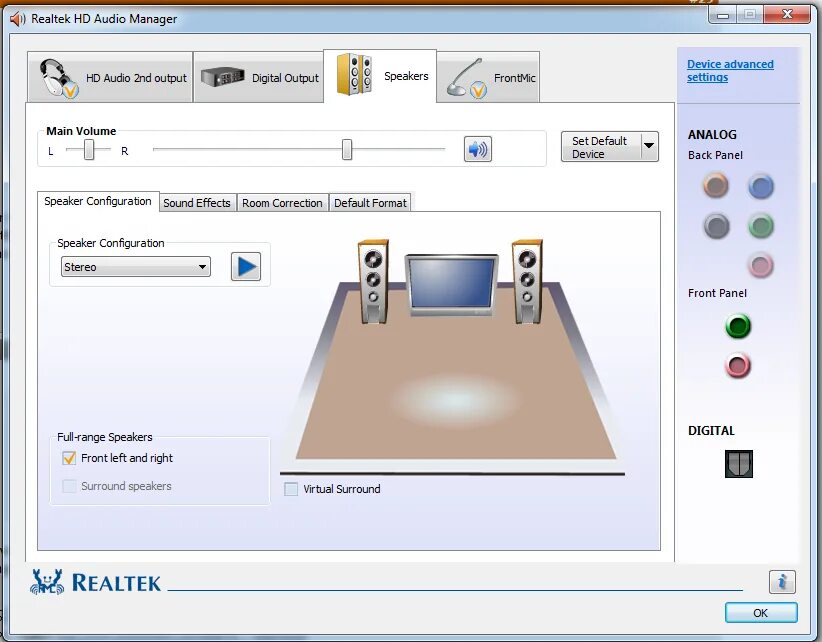Click the digital optical output connector icon
The height and width of the screenshot is (642, 822).
[x=739, y=464]
